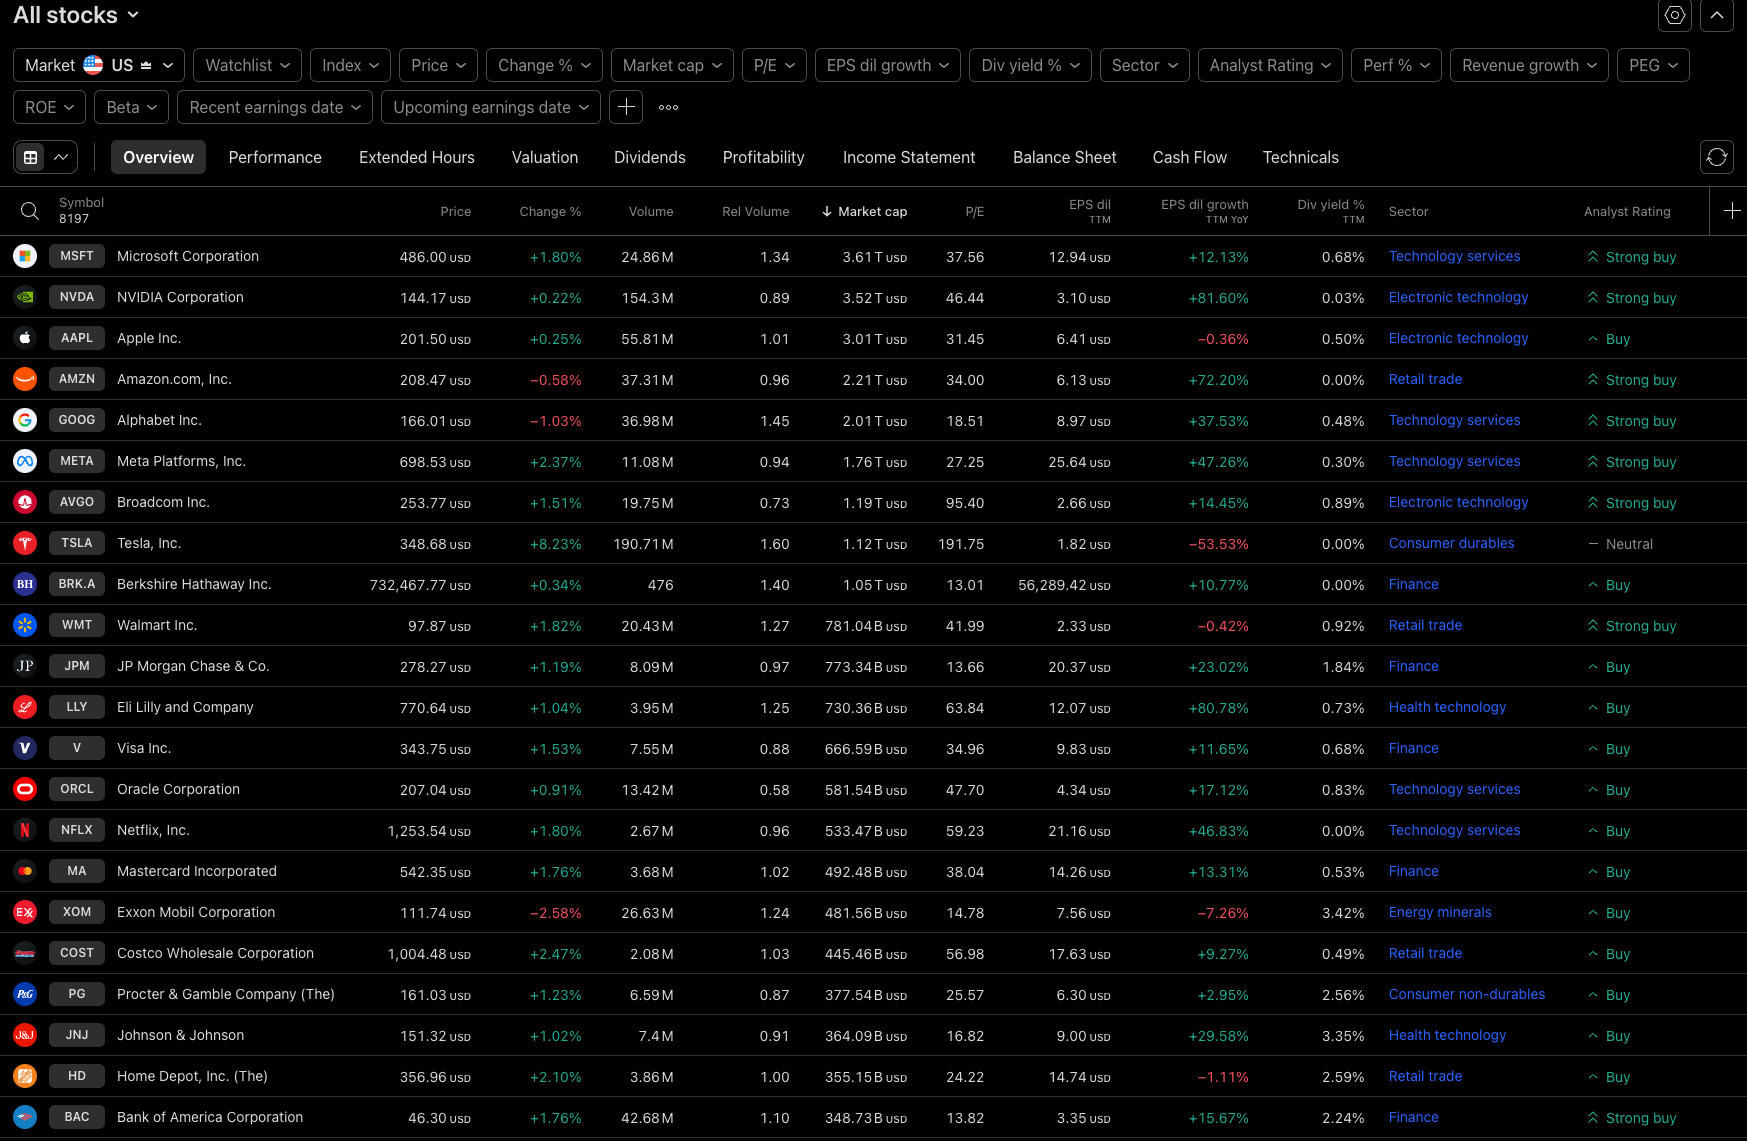
Task: Click Johnson & Johnson company name
Action: click(x=180, y=1036)
